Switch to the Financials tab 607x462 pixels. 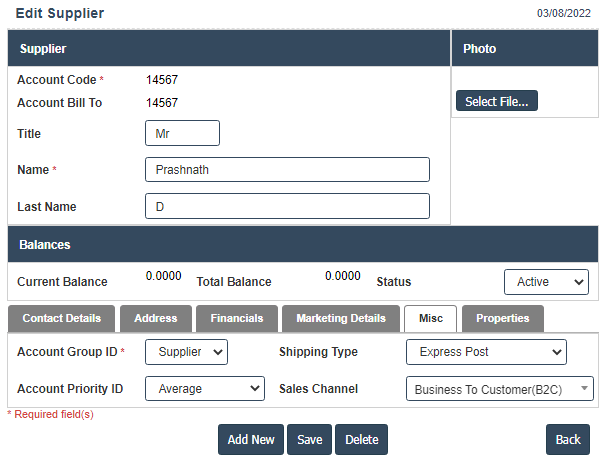coord(236,318)
